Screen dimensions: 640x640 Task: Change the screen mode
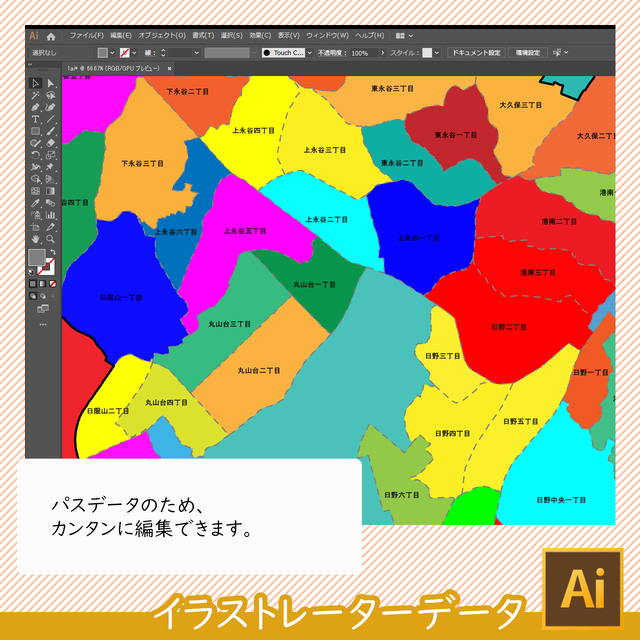(x=43, y=309)
